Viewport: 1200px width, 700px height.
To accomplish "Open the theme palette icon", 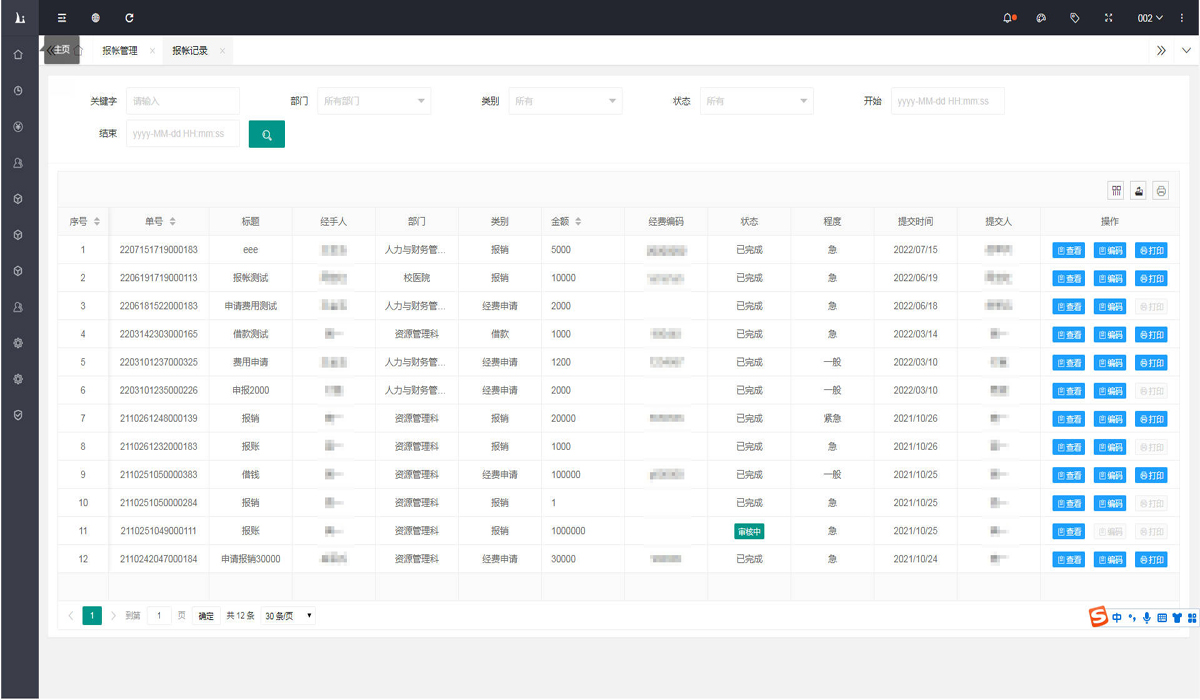I will 1041,18.
